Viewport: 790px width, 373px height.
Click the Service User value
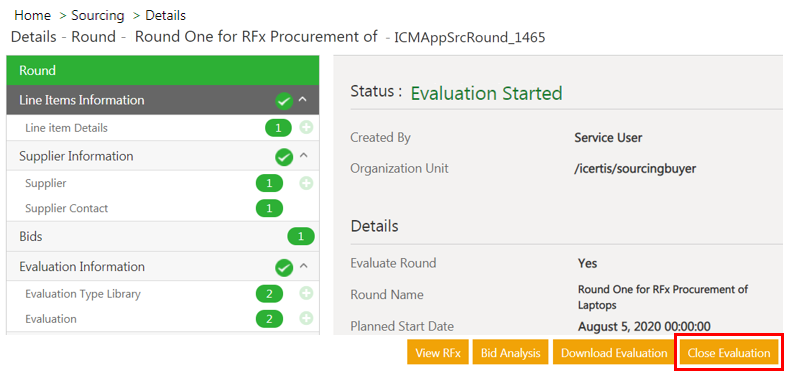[x=608, y=137]
